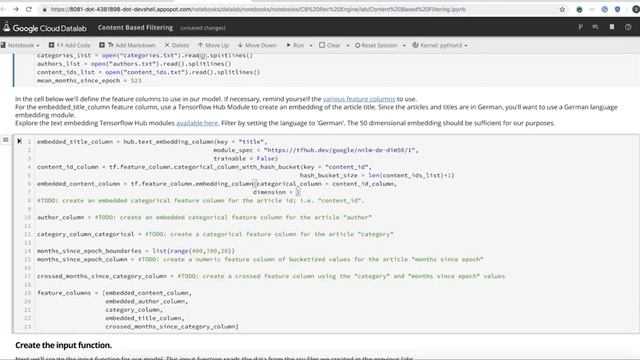Click the months_since_epoch_column TODO line
Viewport: 640px width, 360px height.
[x=260, y=259]
